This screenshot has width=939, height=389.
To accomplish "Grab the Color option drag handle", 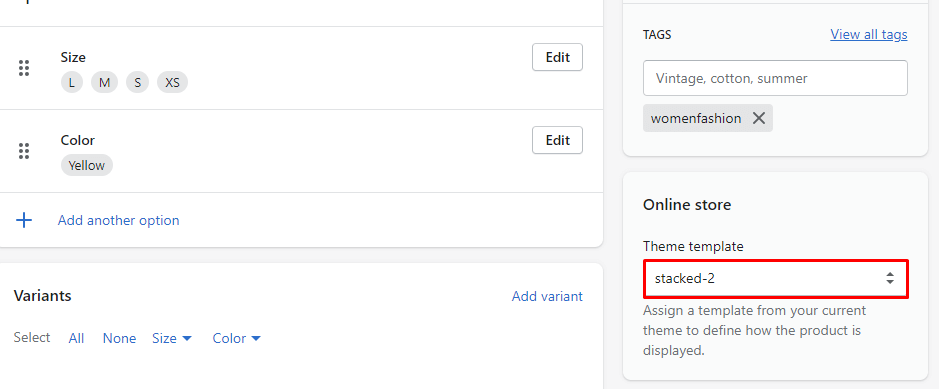I will pos(24,151).
